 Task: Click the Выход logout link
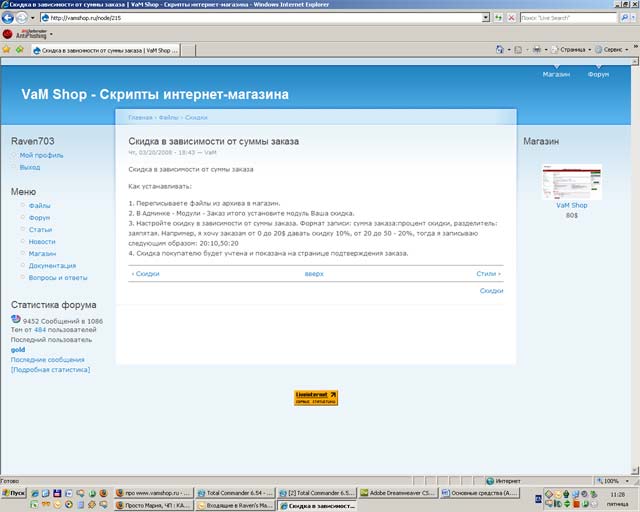[x=30, y=167]
